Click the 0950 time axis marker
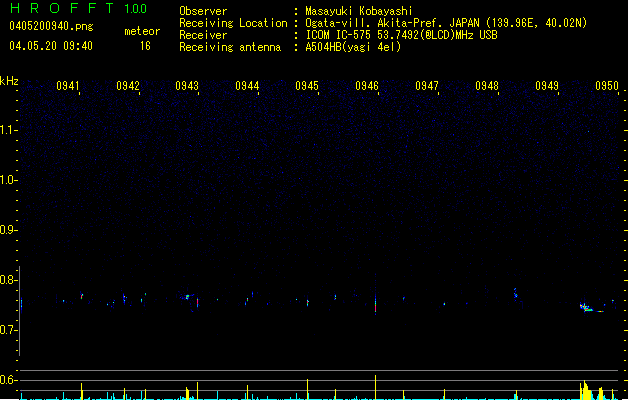This screenshot has height=400, width=629. click(607, 86)
